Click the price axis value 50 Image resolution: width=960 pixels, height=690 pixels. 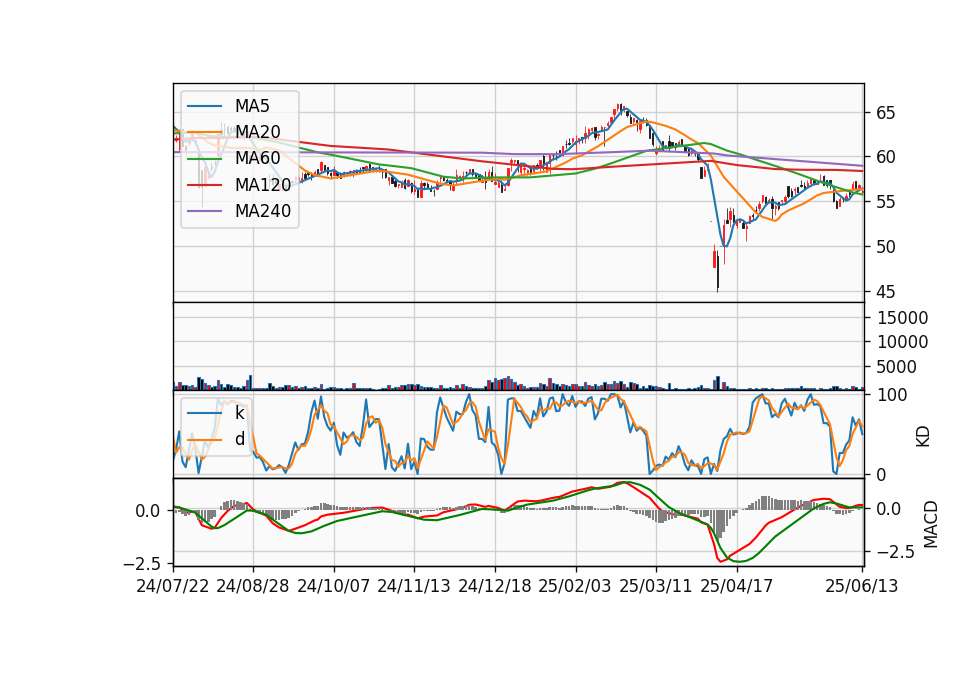[x=885, y=247]
